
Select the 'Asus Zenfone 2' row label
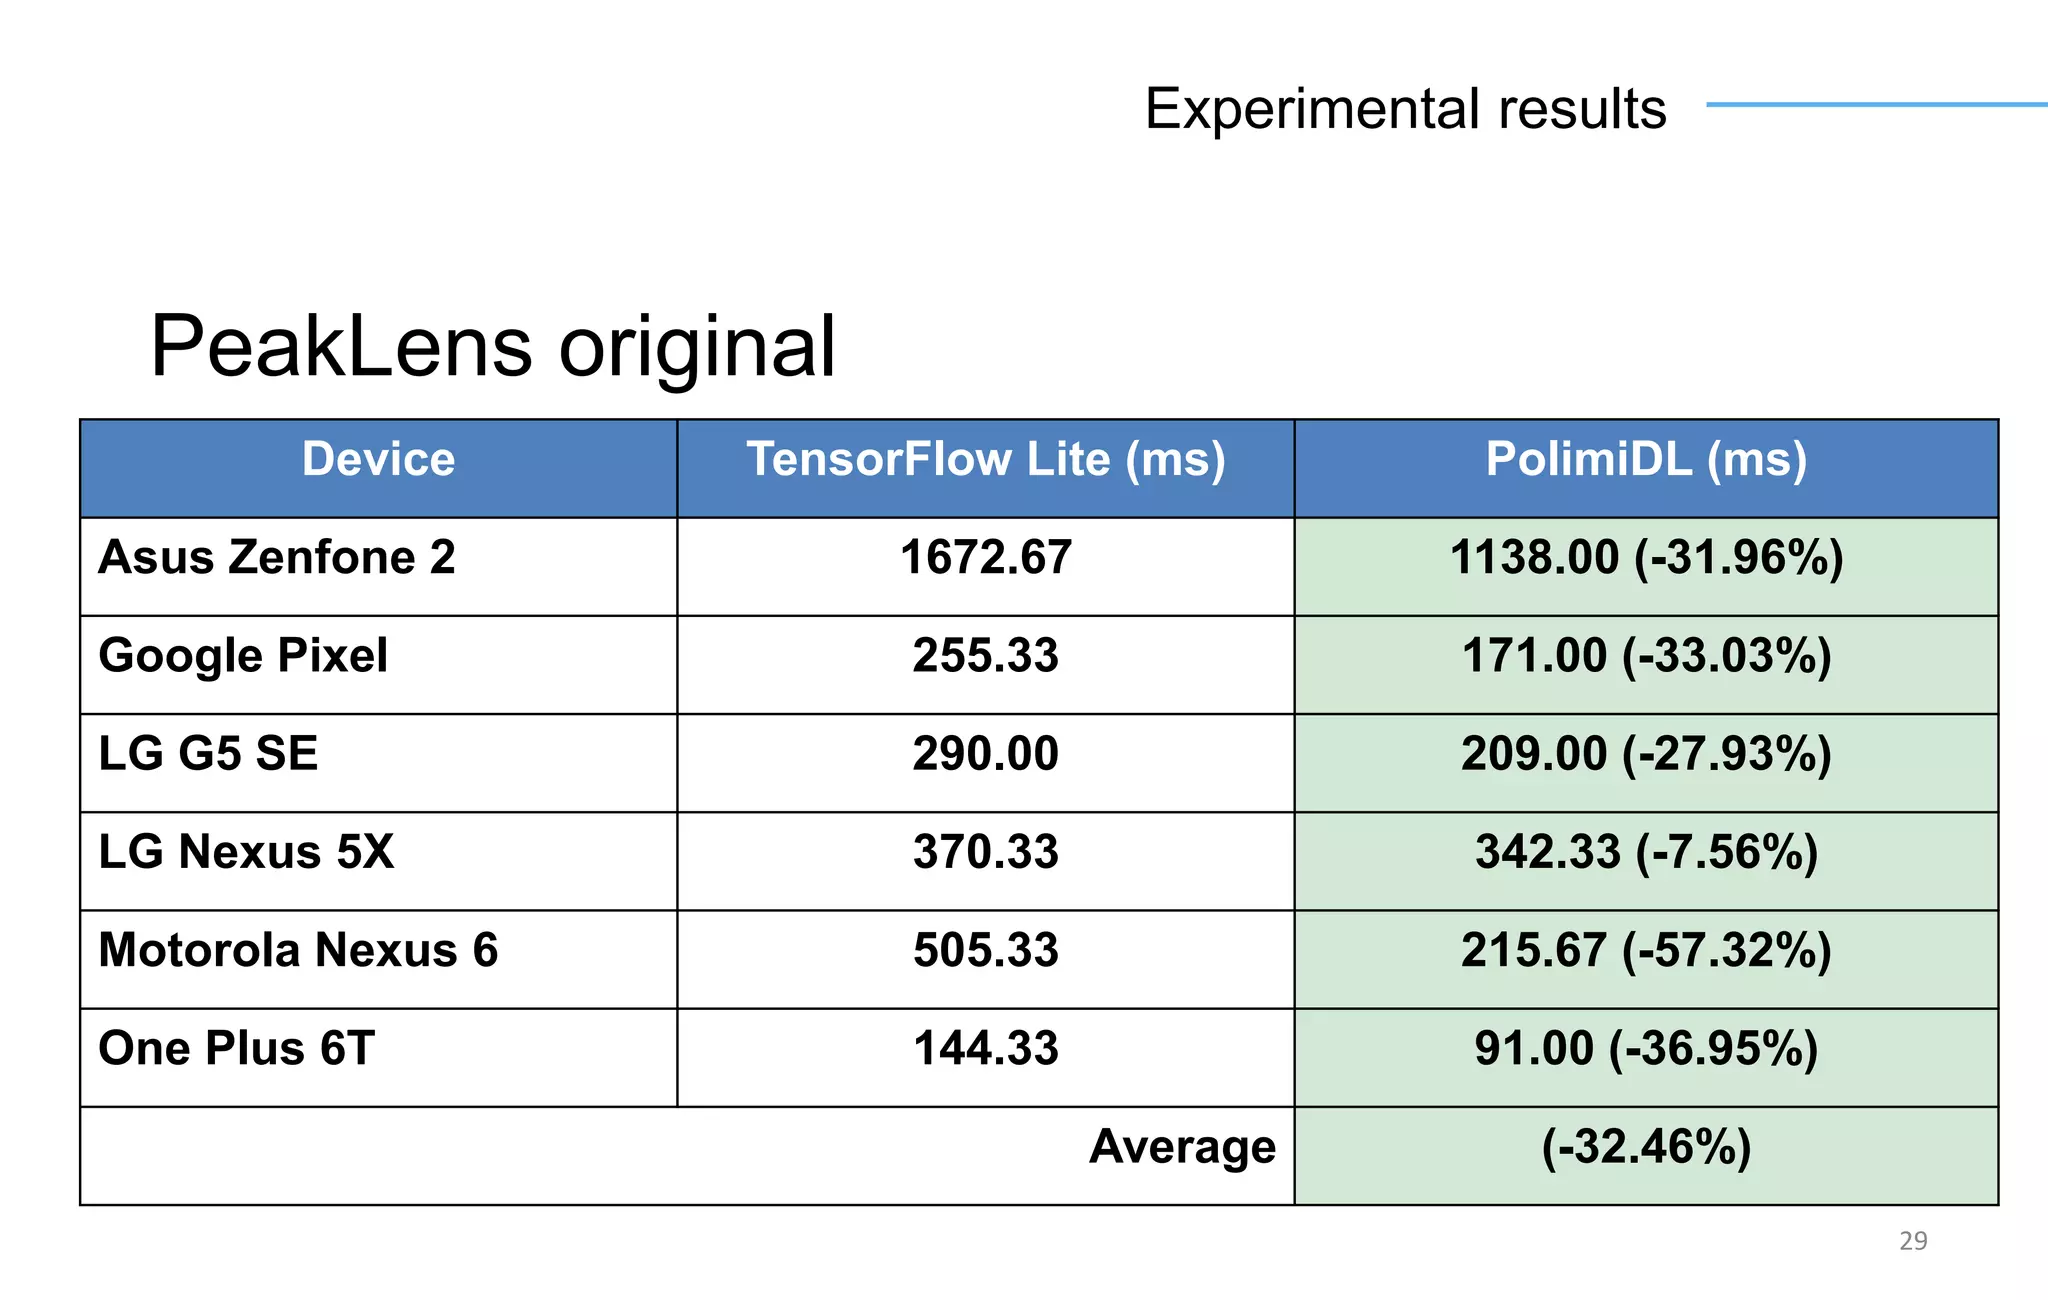(378, 566)
